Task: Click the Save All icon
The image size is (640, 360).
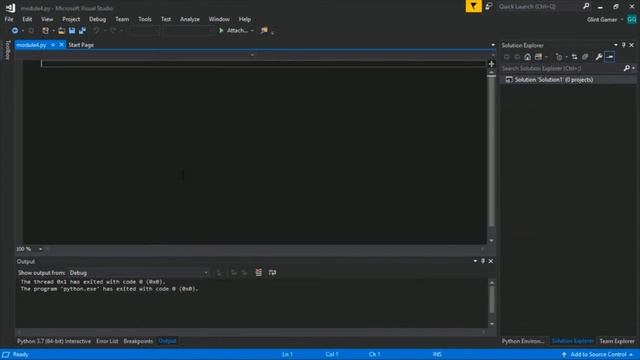Action: (x=82, y=31)
